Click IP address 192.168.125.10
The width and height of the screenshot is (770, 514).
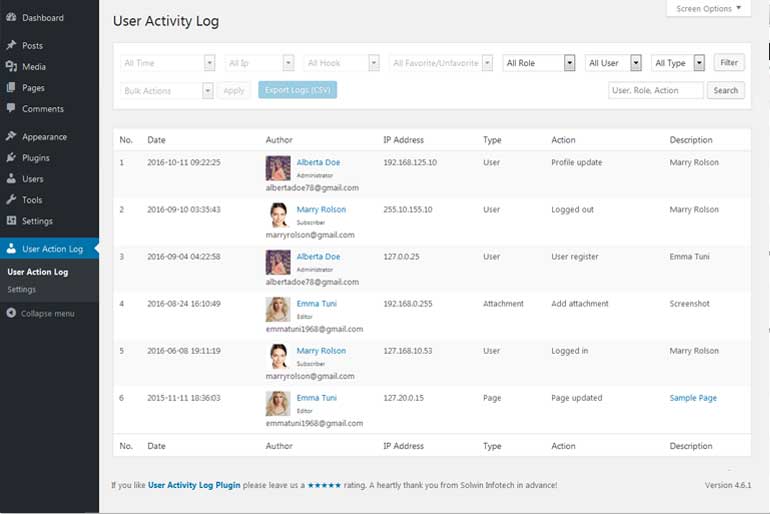coord(410,162)
